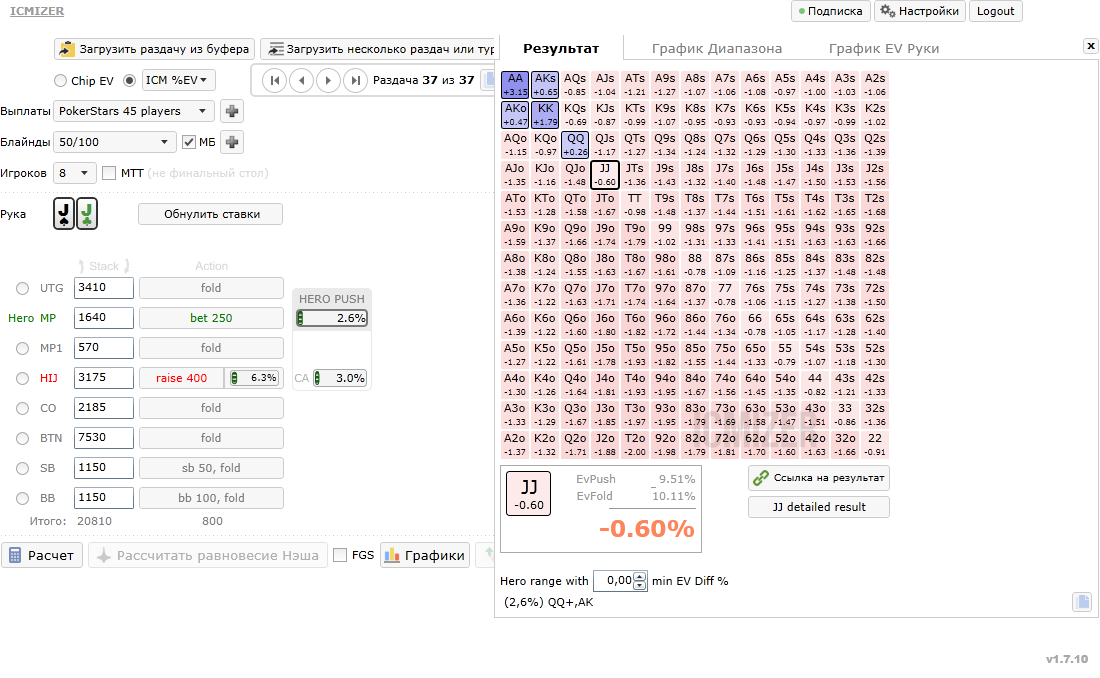The width and height of the screenshot is (1100, 678).
Task: Select CO radio button
Action: pos(22,408)
